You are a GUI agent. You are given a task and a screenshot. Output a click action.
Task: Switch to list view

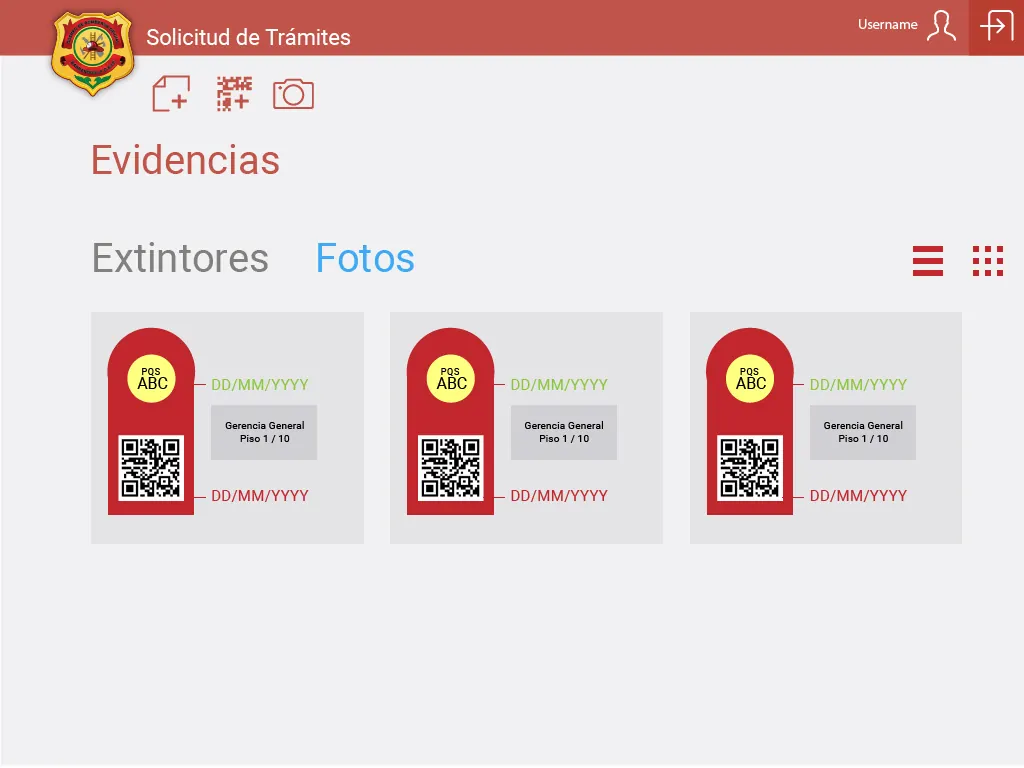point(928,261)
